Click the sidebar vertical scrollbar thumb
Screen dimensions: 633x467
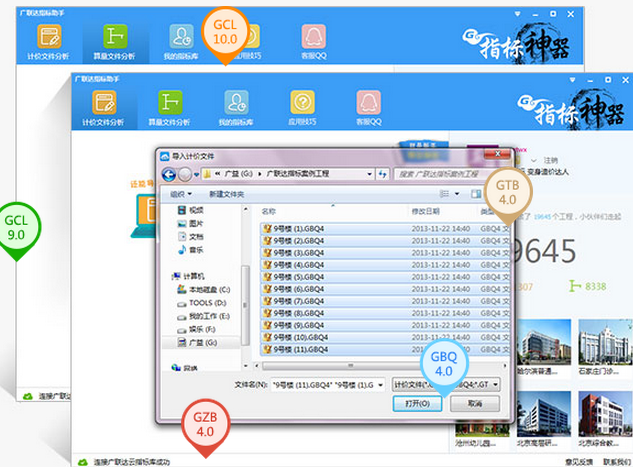pos(245,306)
